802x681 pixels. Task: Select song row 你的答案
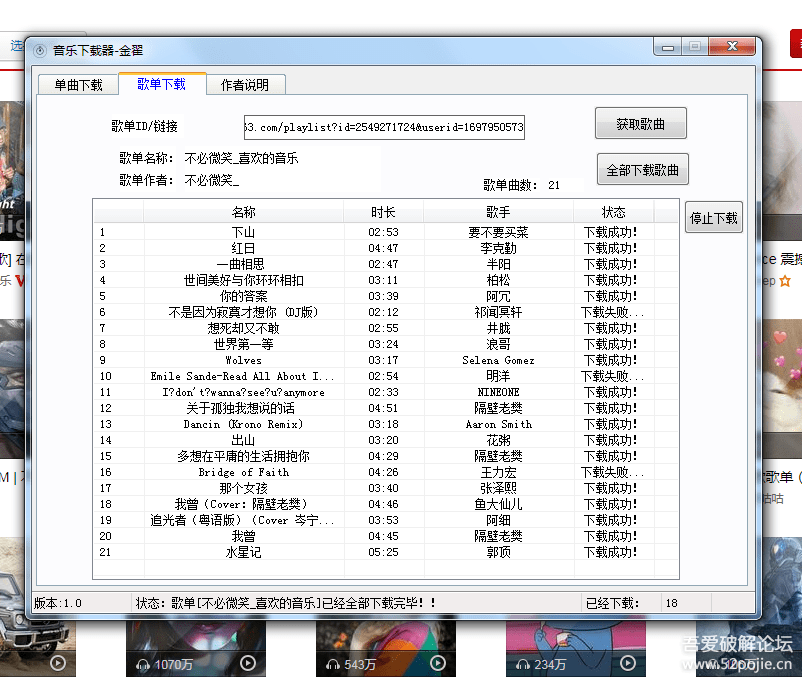386,296
